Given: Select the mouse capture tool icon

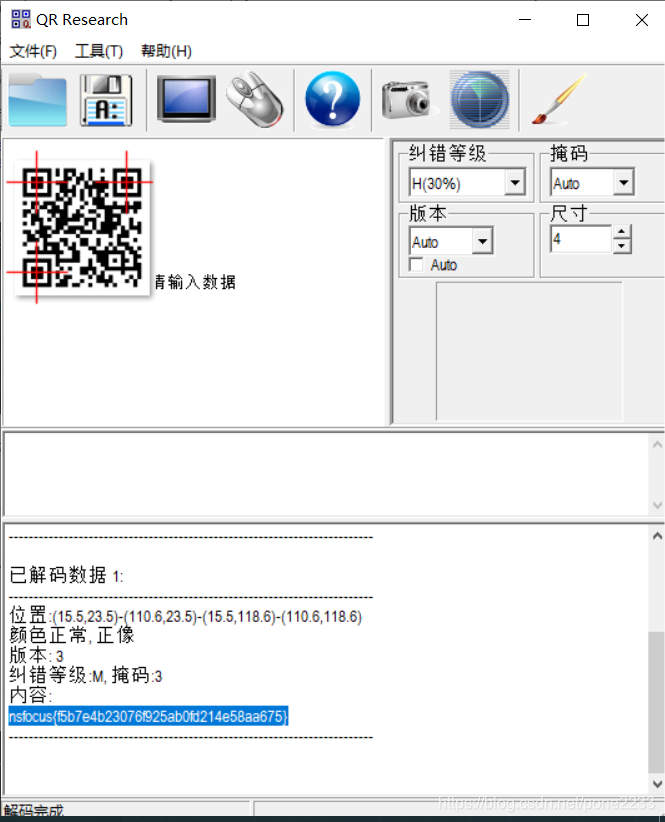Looking at the screenshot, I should click(255, 100).
